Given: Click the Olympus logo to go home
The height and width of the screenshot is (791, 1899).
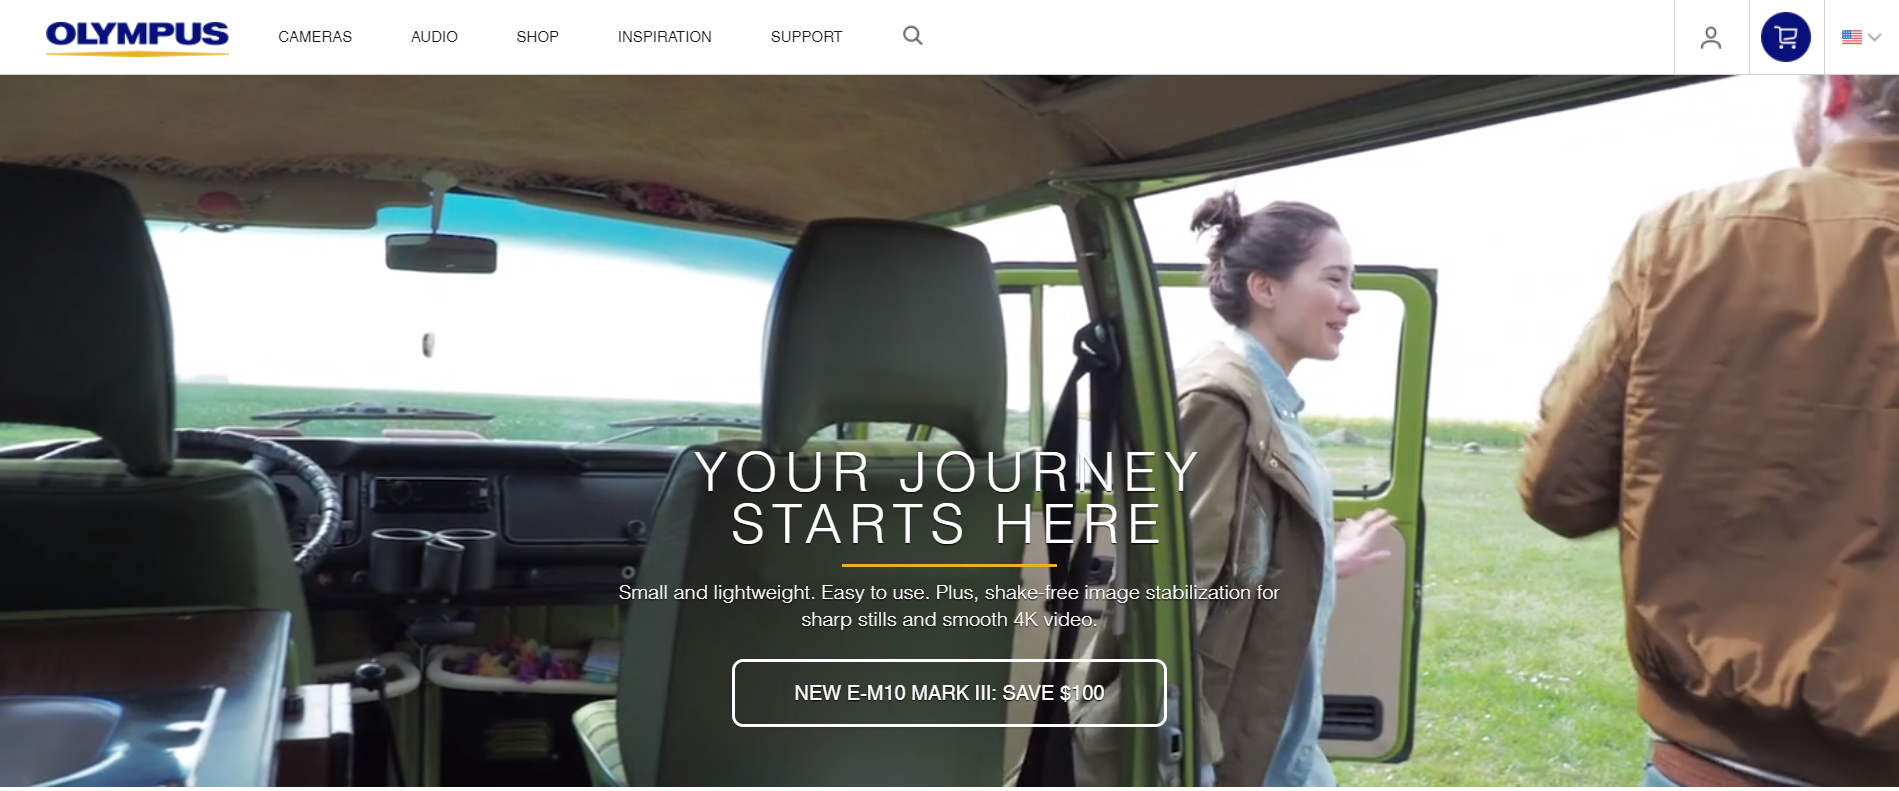Looking at the screenshot, I should [x=137, y=37].
